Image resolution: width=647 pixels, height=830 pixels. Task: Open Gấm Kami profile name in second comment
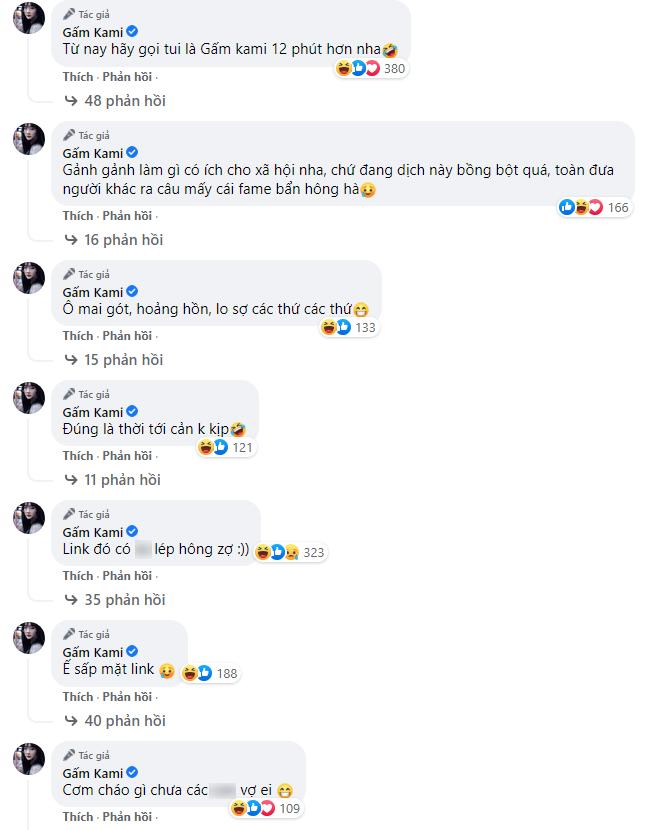tap(92, 153)
